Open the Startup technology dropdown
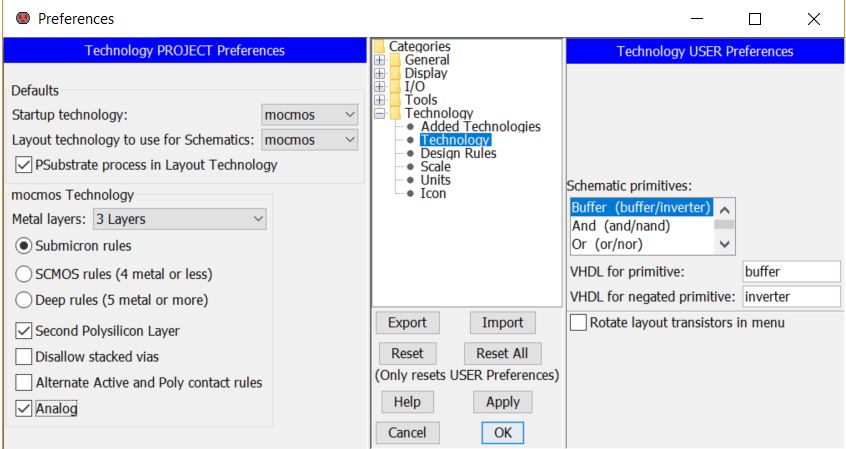The height and width of the screenshot is (449, 846). click(x=309, y=115)
